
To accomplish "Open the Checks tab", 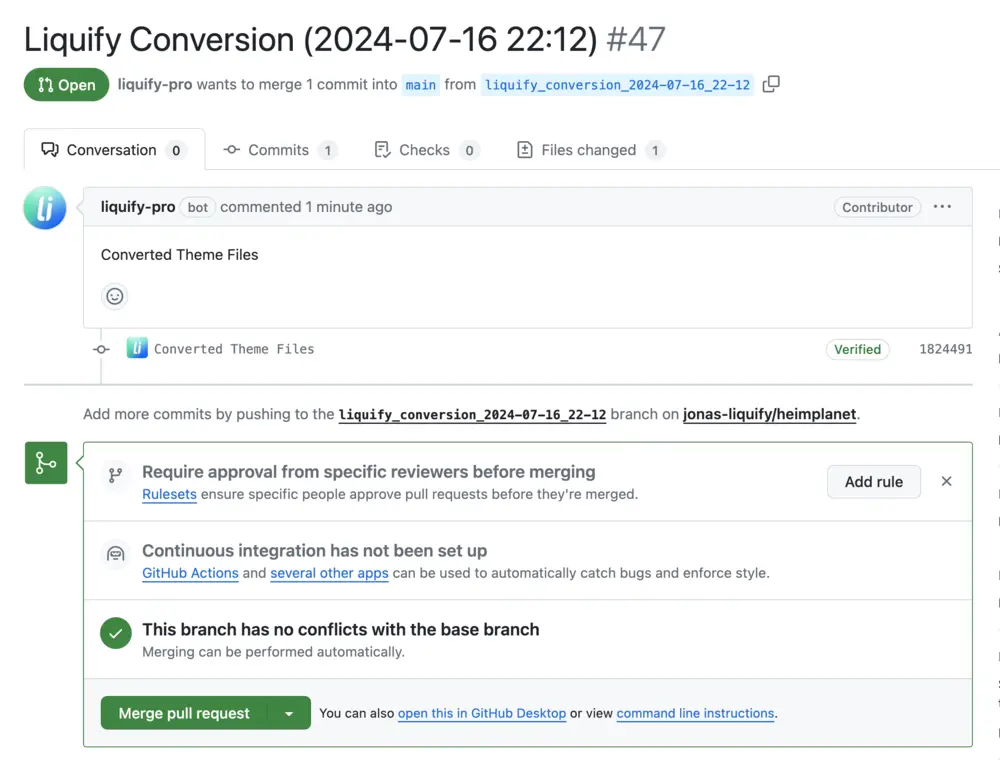I will coord(427,150).
